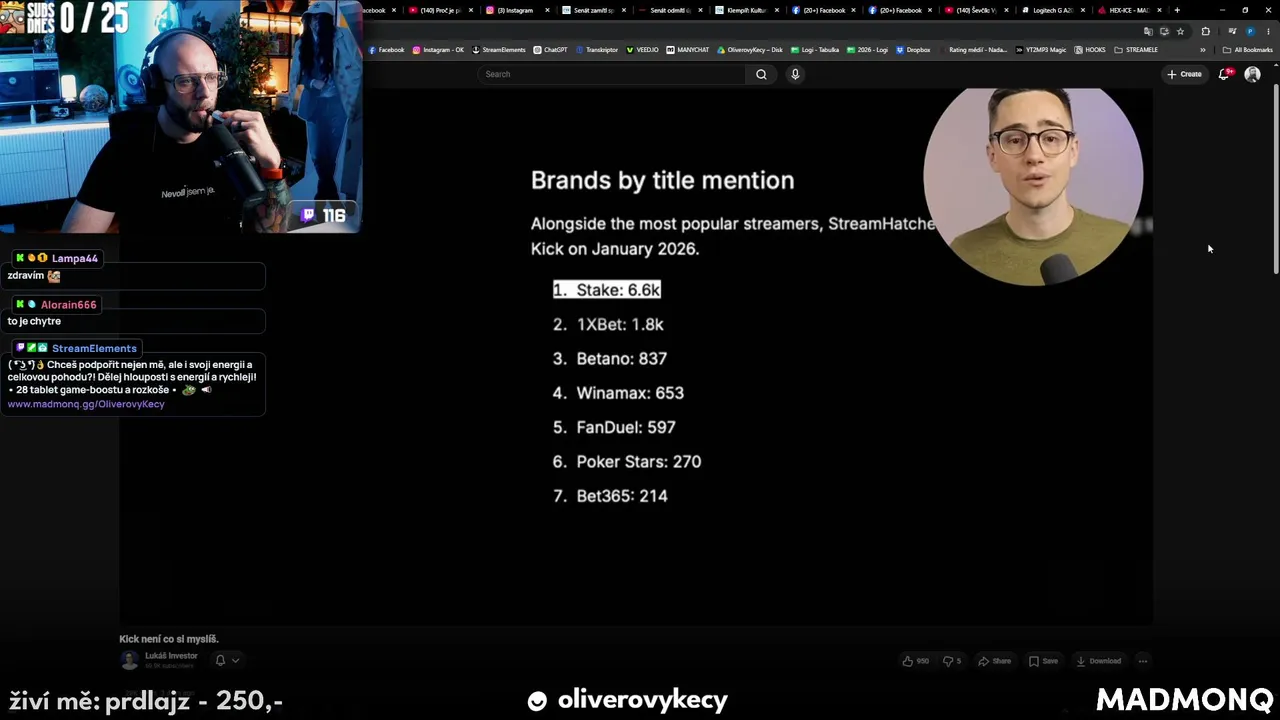Open the YouTube account avatar menu

[1252, 74]
